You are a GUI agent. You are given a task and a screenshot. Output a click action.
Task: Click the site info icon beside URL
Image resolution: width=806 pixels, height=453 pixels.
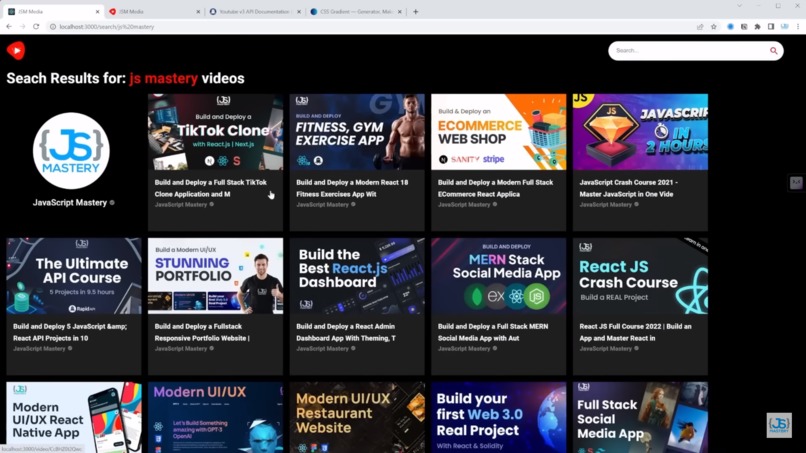[x=52, y=27]
